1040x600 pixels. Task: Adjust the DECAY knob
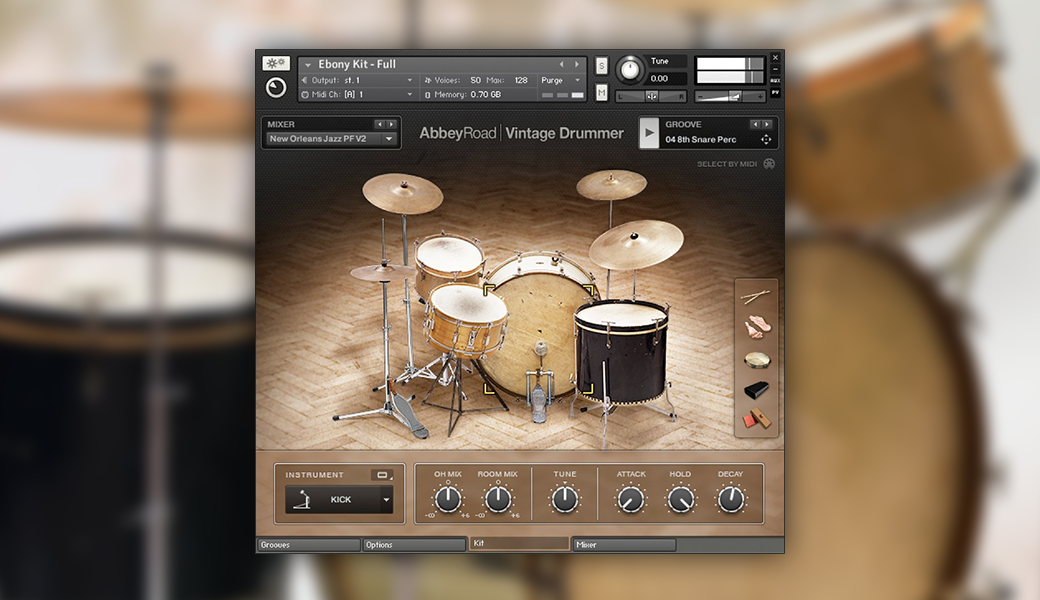coord(730,500)
